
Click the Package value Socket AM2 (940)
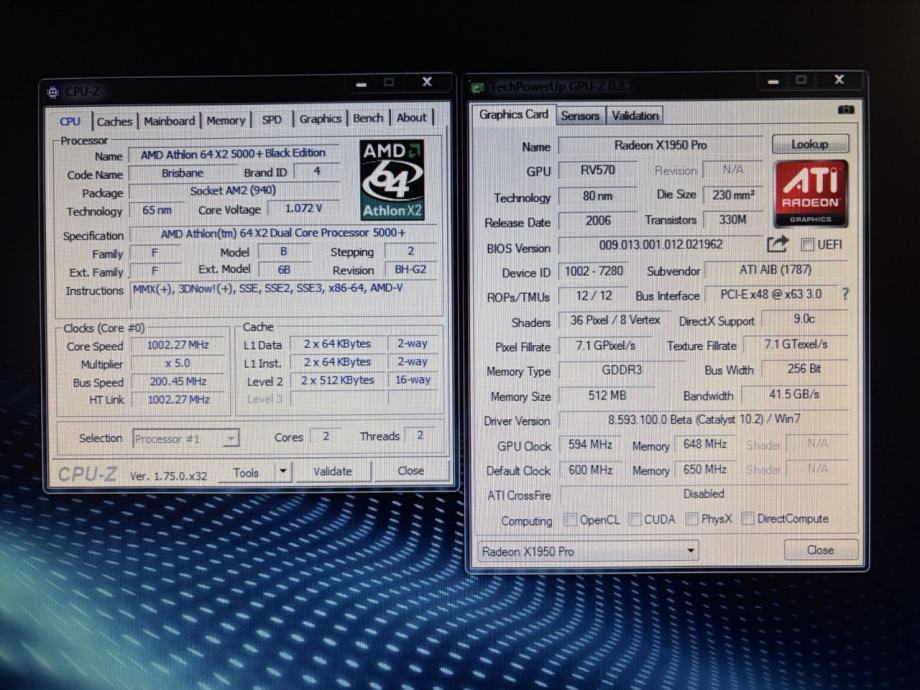click(x=233, y=191)
